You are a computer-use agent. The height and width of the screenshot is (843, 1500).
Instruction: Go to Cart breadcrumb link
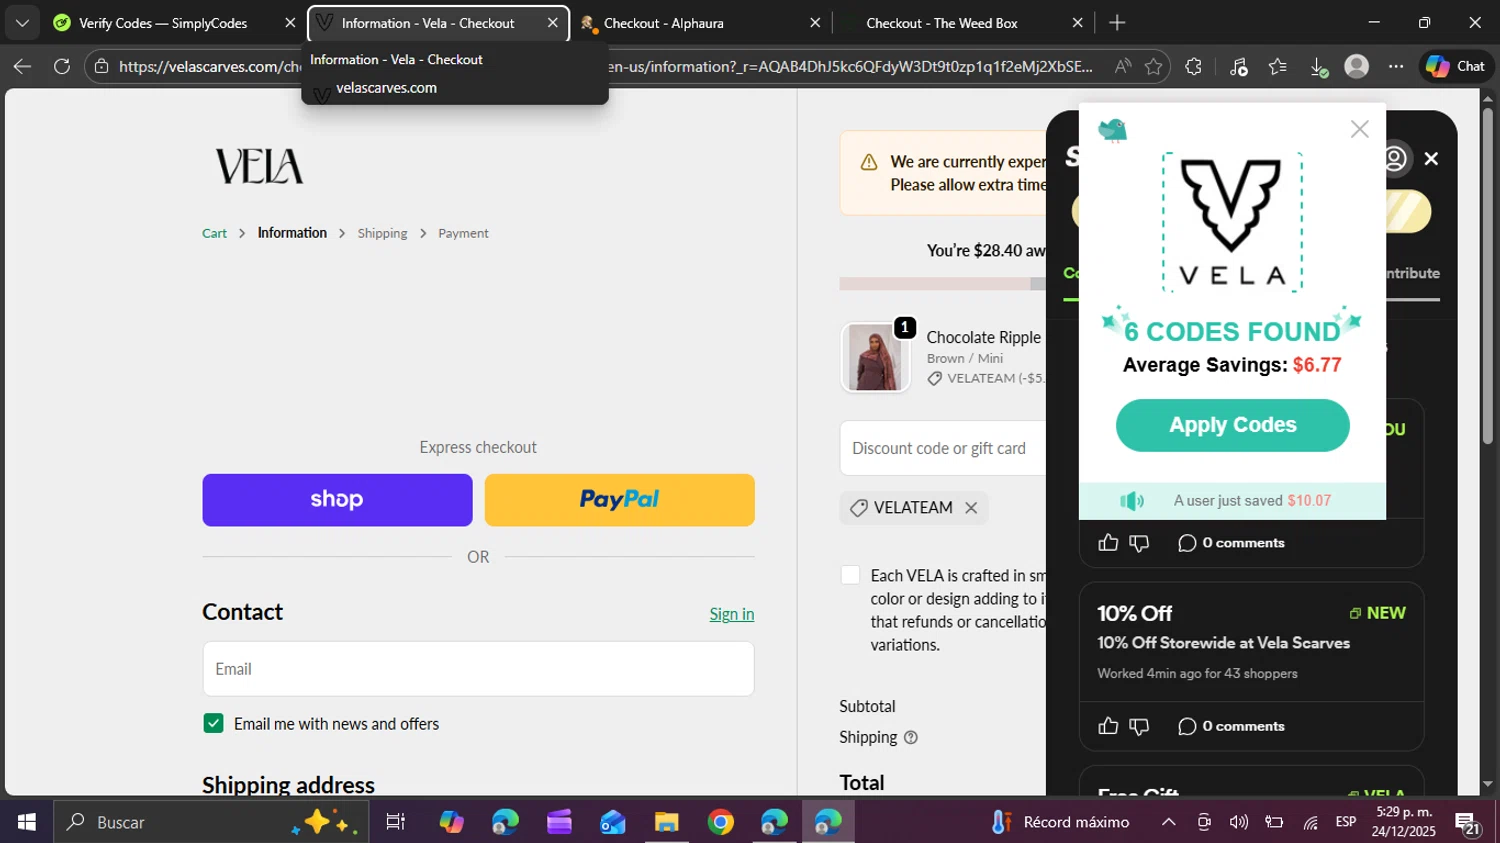214,233
